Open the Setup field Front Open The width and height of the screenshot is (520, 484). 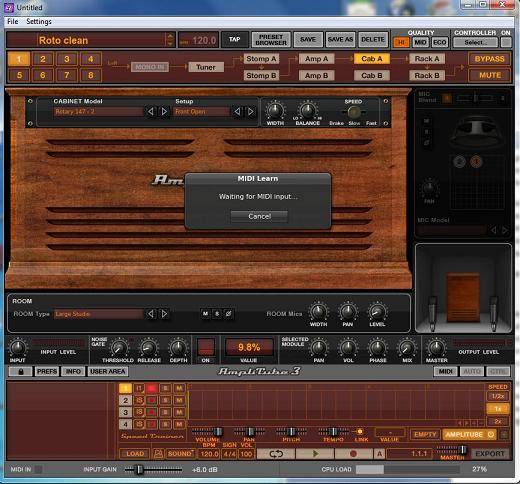coord(202,112)
